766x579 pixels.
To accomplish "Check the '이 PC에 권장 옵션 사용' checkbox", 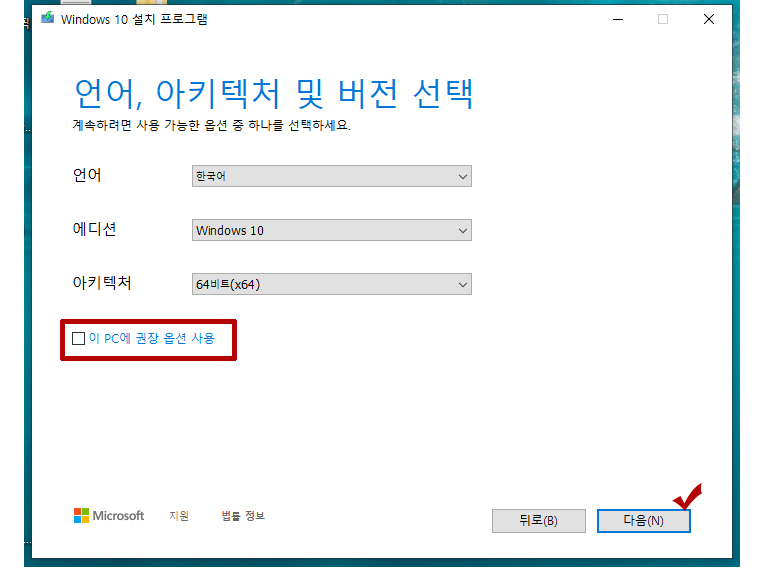I will click(x=78, y=338).
